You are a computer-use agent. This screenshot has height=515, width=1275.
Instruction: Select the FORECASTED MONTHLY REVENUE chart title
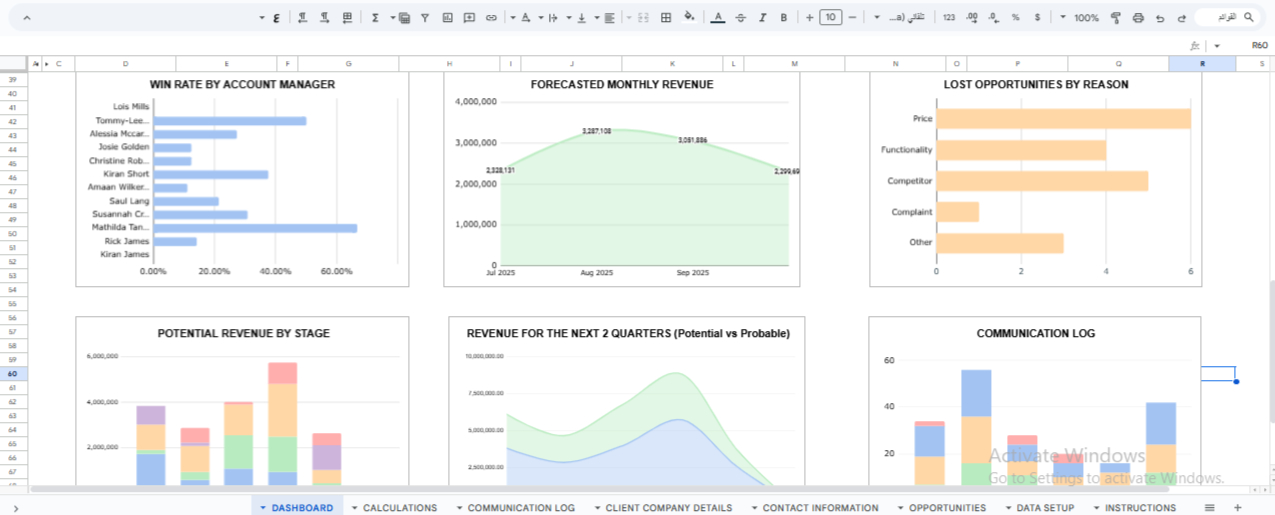pos(622,85)
